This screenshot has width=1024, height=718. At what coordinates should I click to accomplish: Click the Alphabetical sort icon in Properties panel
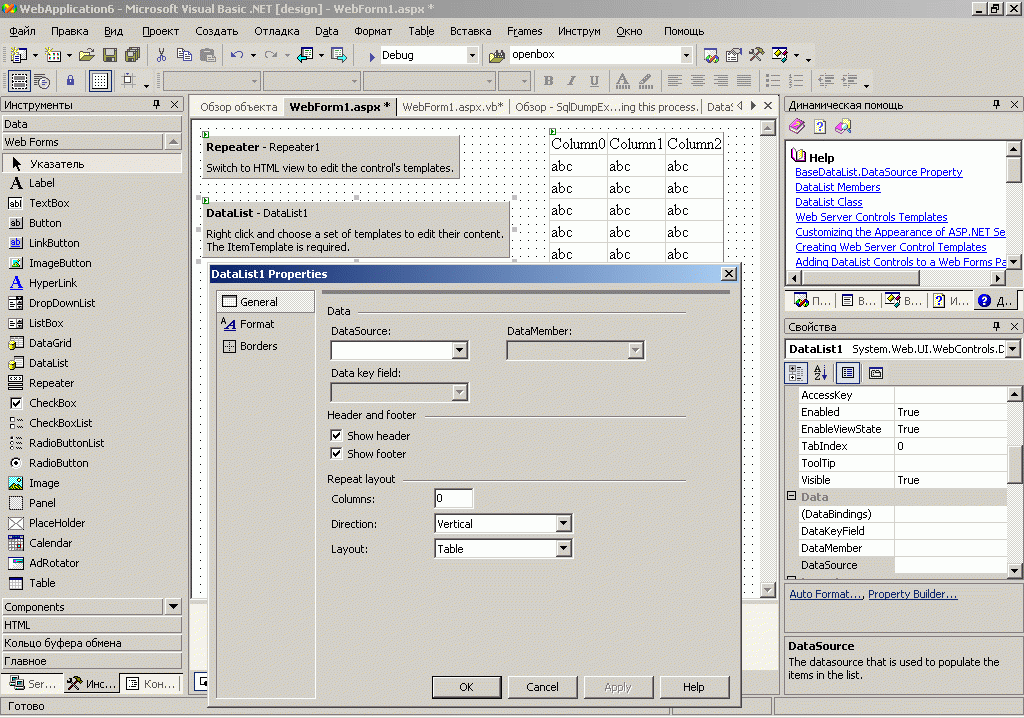coord(820,372)
